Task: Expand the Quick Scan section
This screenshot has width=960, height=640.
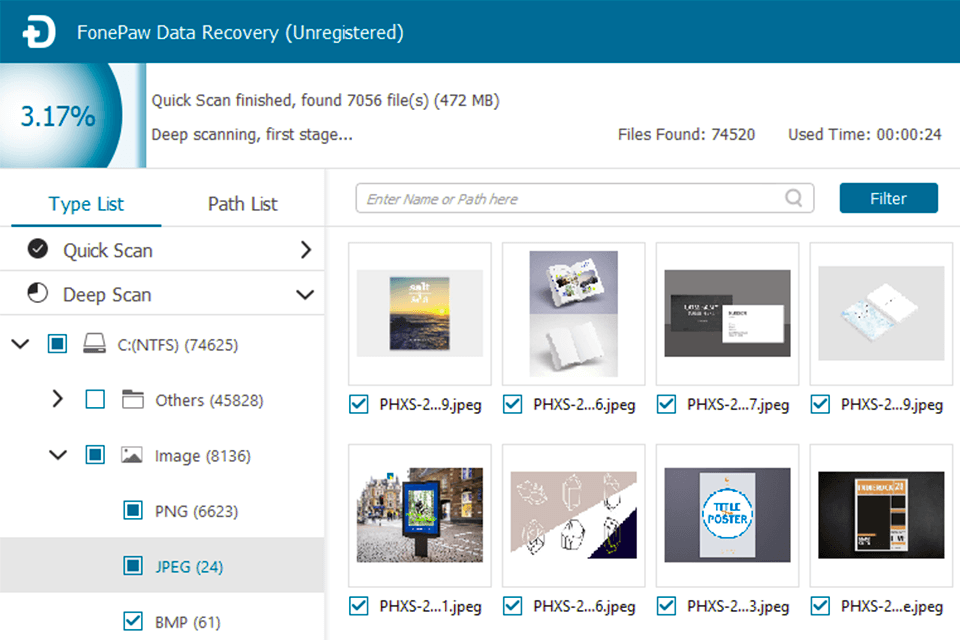Action: (307, 249)
